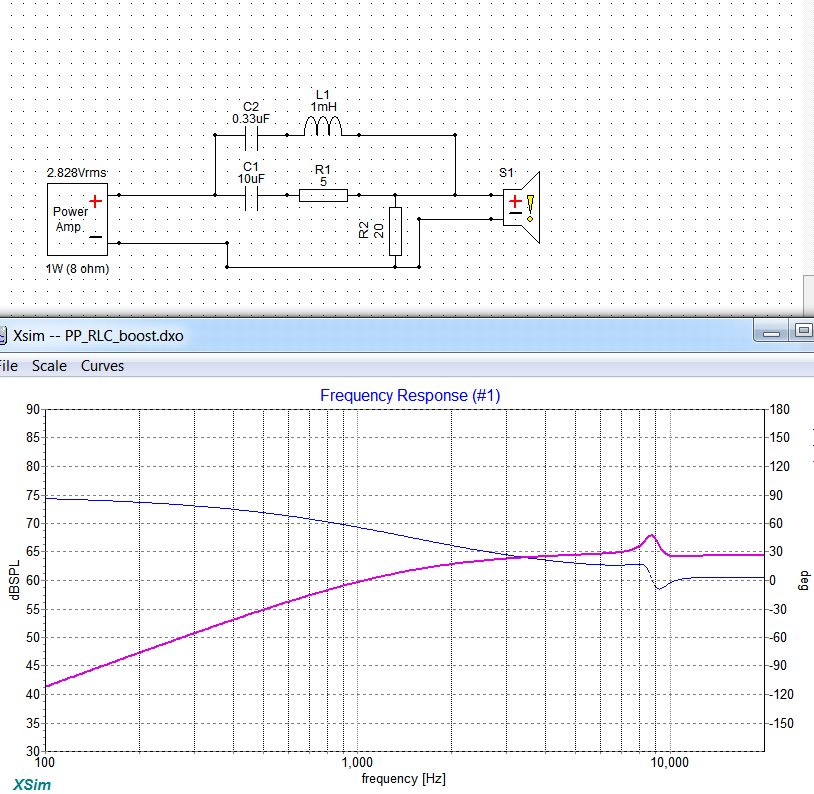Click the deg phase axis label
This screenshot has height=794, width=814.
click(x=804, y=580)
